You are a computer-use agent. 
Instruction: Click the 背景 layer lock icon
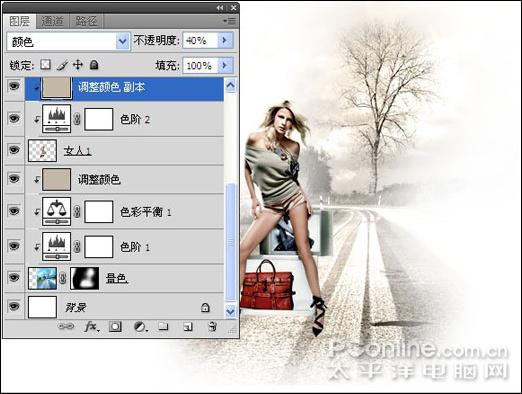[x=205, y=307]
